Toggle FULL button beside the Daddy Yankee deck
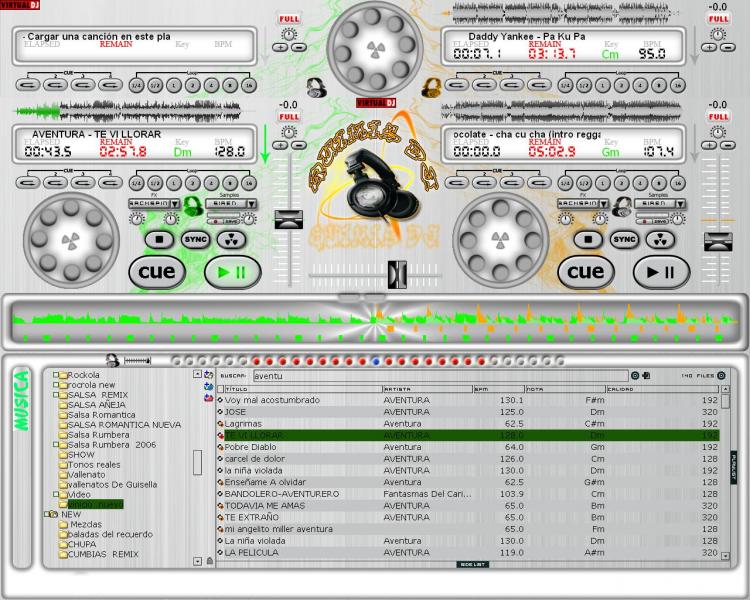The height and width of the screenshot is (600, 750). click(718, 19)
